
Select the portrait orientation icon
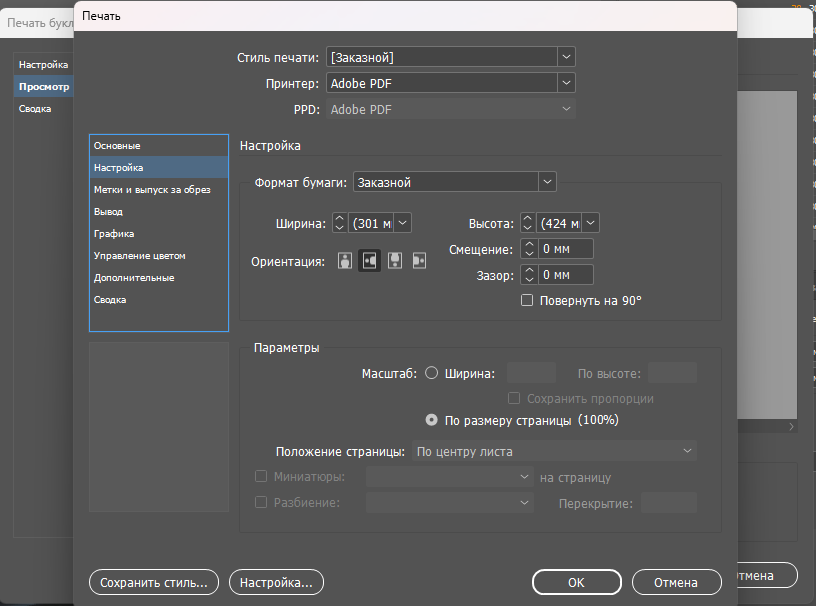point(345,261)
